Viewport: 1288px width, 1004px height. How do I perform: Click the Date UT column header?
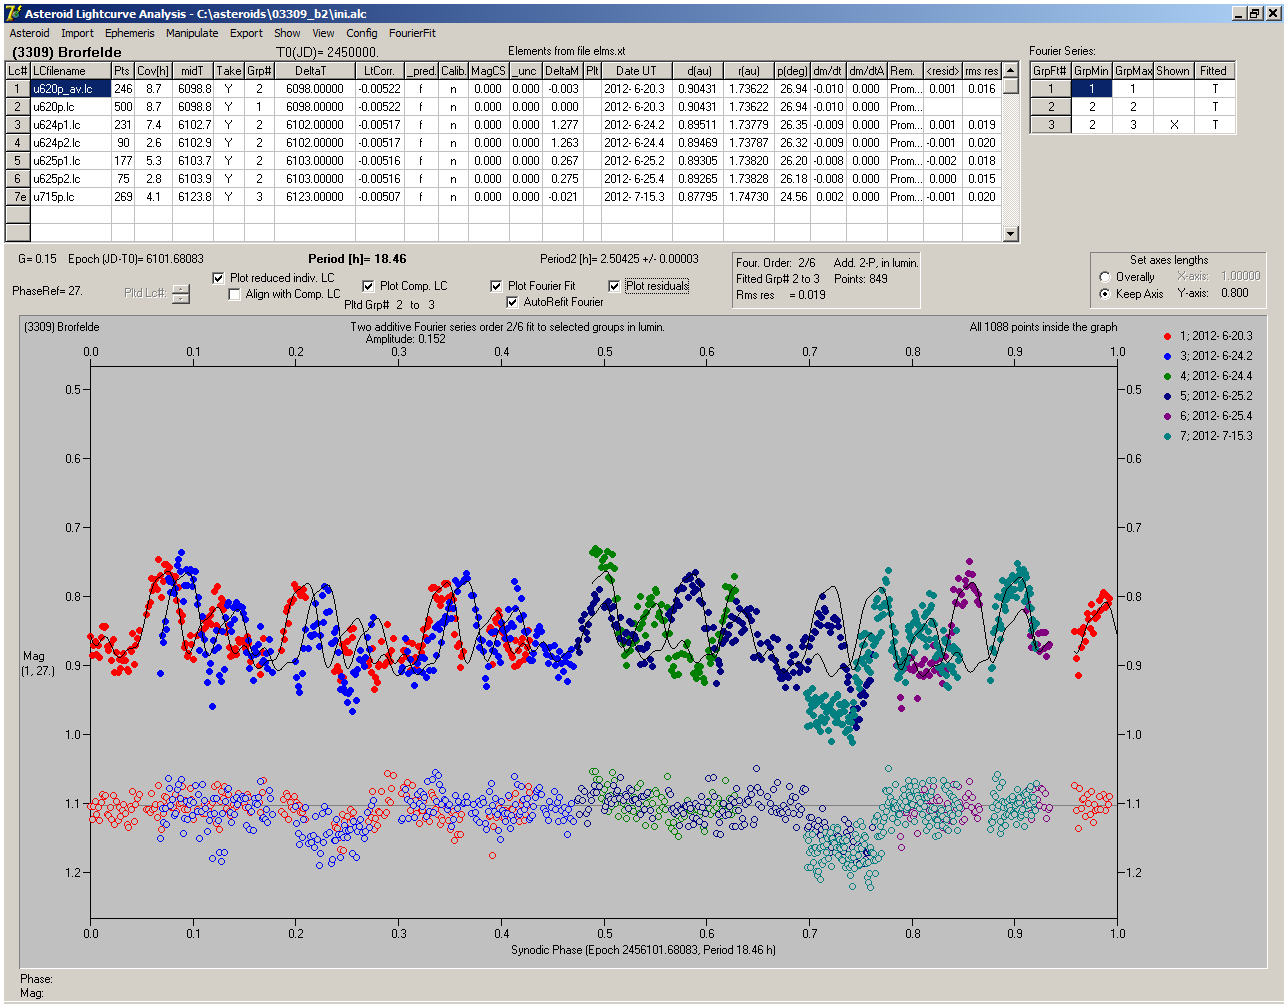[x=636, y=71]
